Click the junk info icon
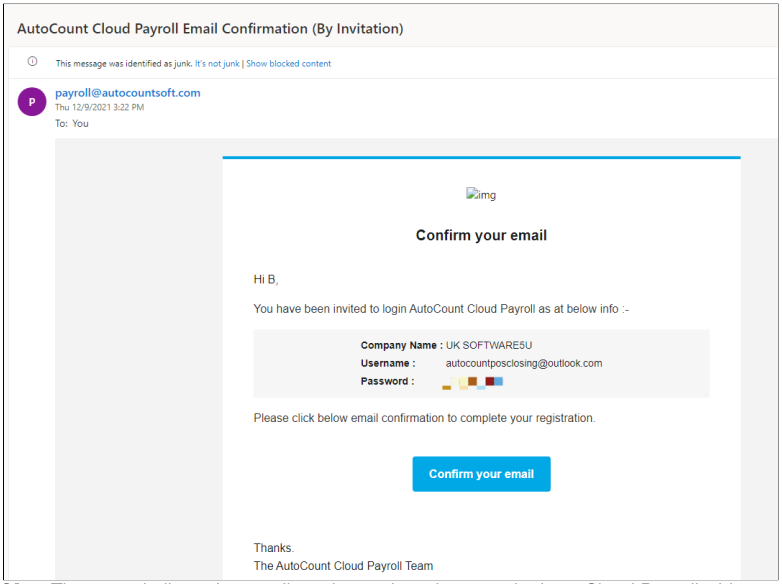This screenshot has height=584, width=783. pos(32,63)
